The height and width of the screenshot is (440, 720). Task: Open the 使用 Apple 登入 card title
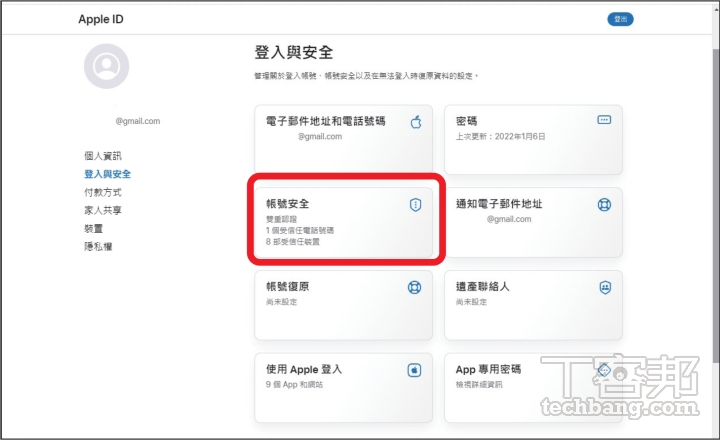304,369
